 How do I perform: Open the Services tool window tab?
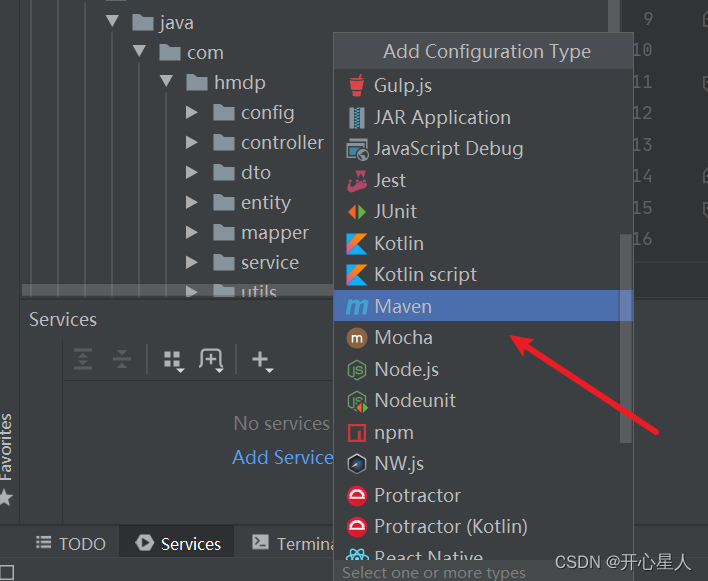(178, 544)
